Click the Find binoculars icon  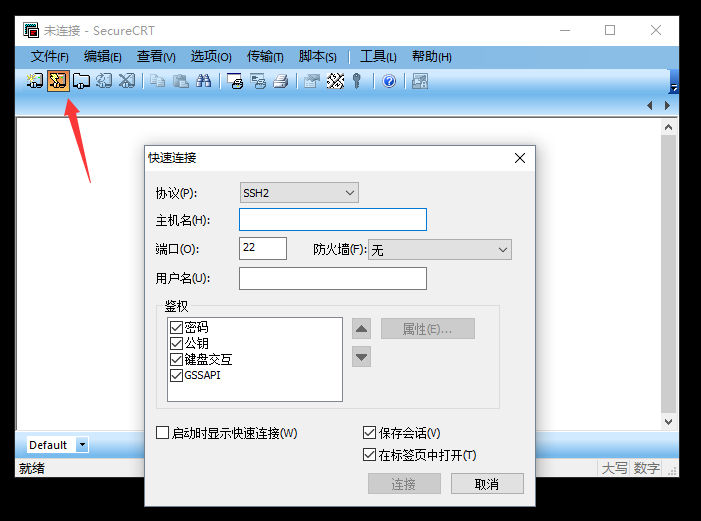tap(203, 81)
